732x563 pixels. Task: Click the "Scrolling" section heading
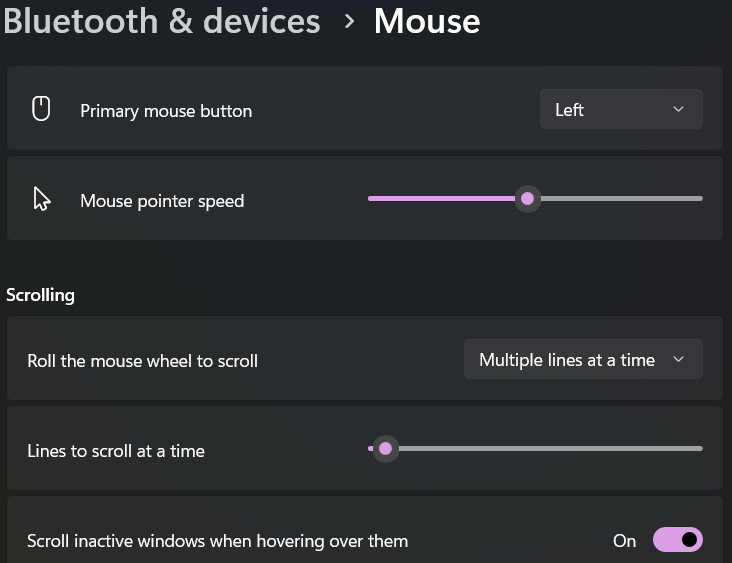click(40, 295)
